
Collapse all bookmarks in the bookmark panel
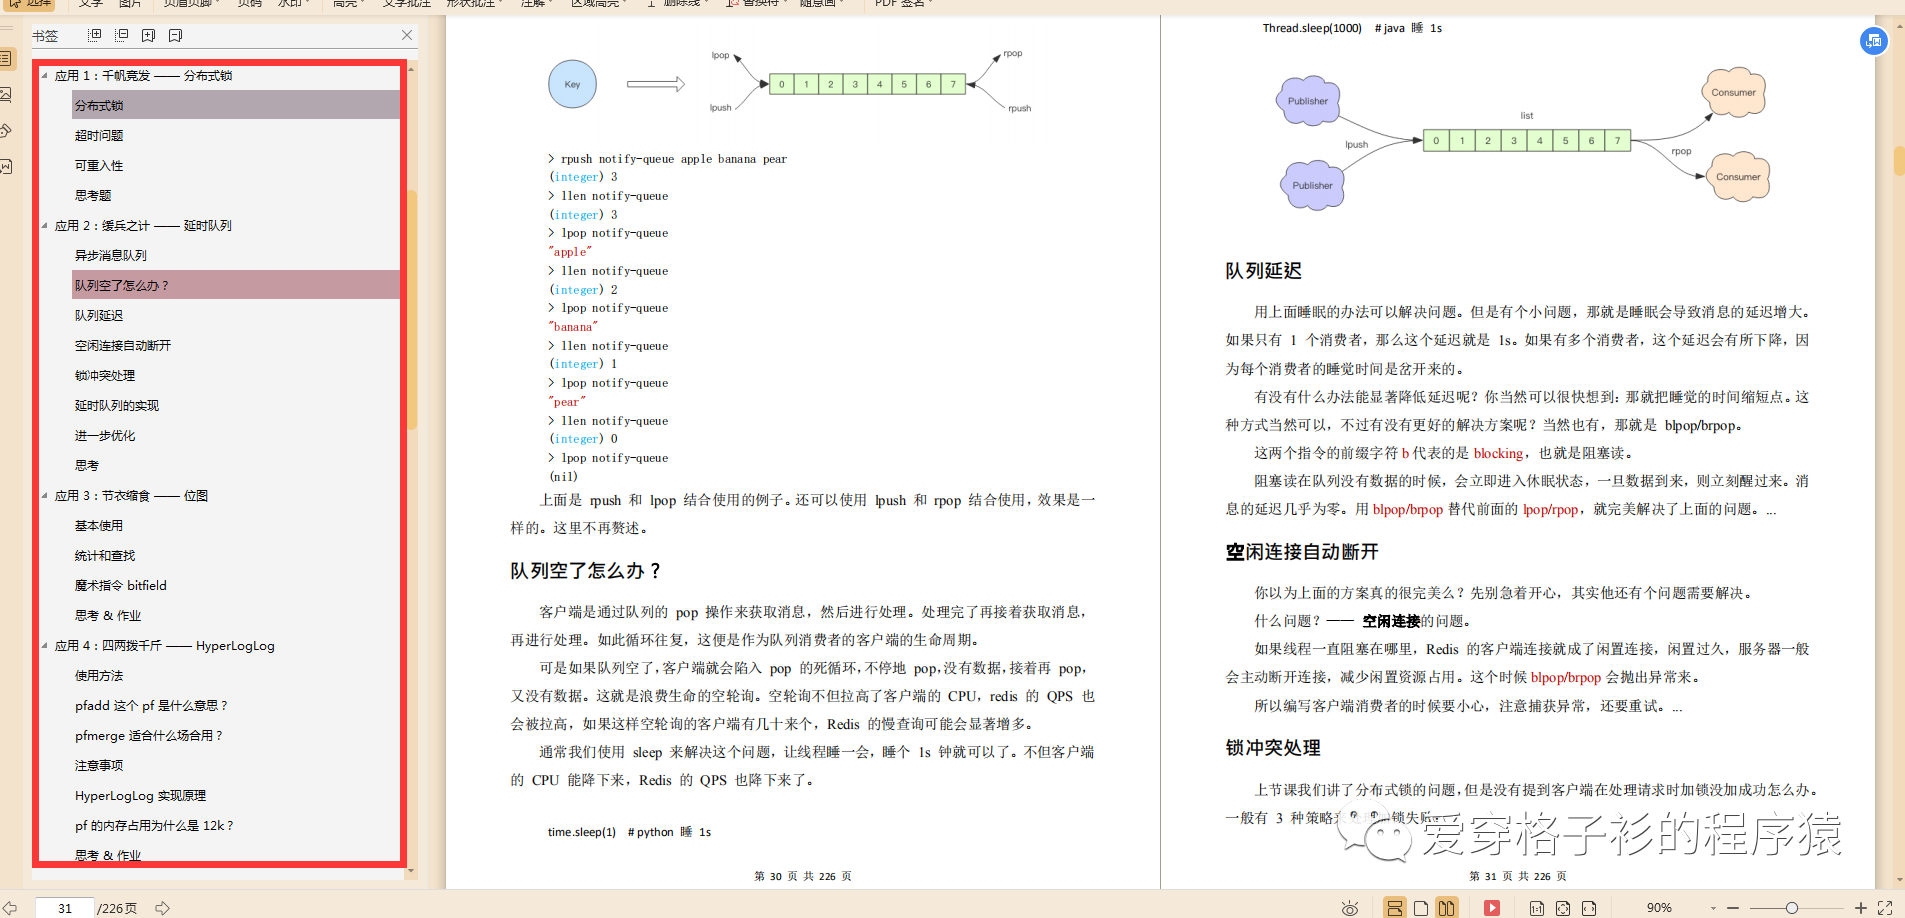122,35
